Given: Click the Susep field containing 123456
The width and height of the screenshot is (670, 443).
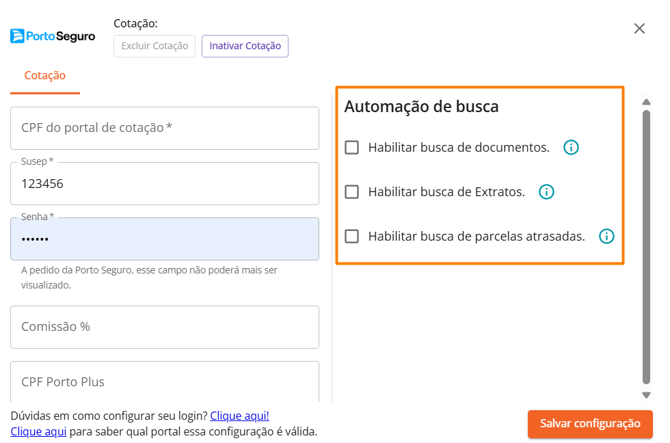Looking at the screenshot, I should (x=165, y=184).
